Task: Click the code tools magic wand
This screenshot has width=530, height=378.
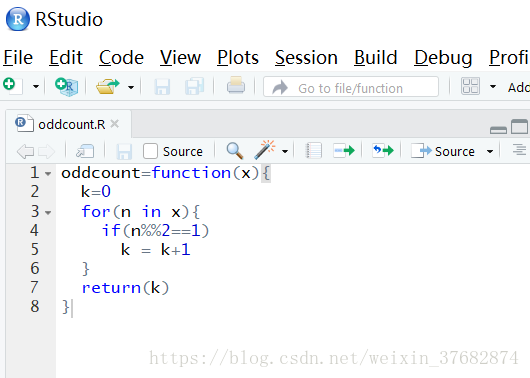Action: click(265, 150)
